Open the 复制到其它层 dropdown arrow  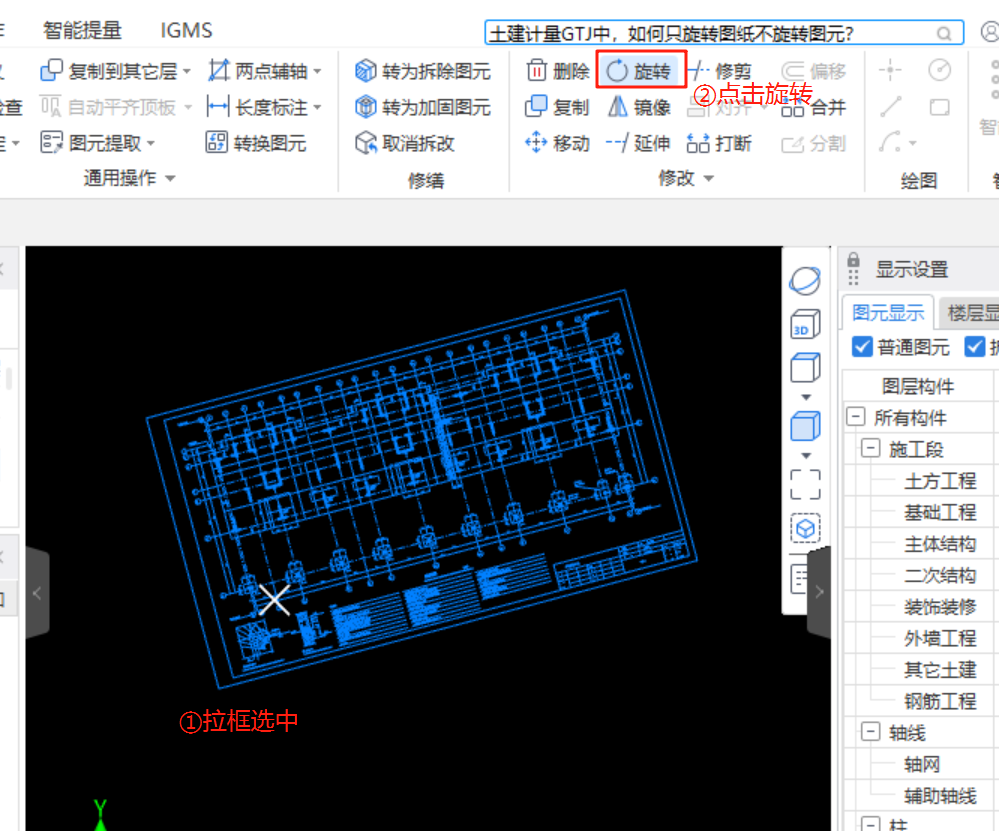tap(187, 71)
